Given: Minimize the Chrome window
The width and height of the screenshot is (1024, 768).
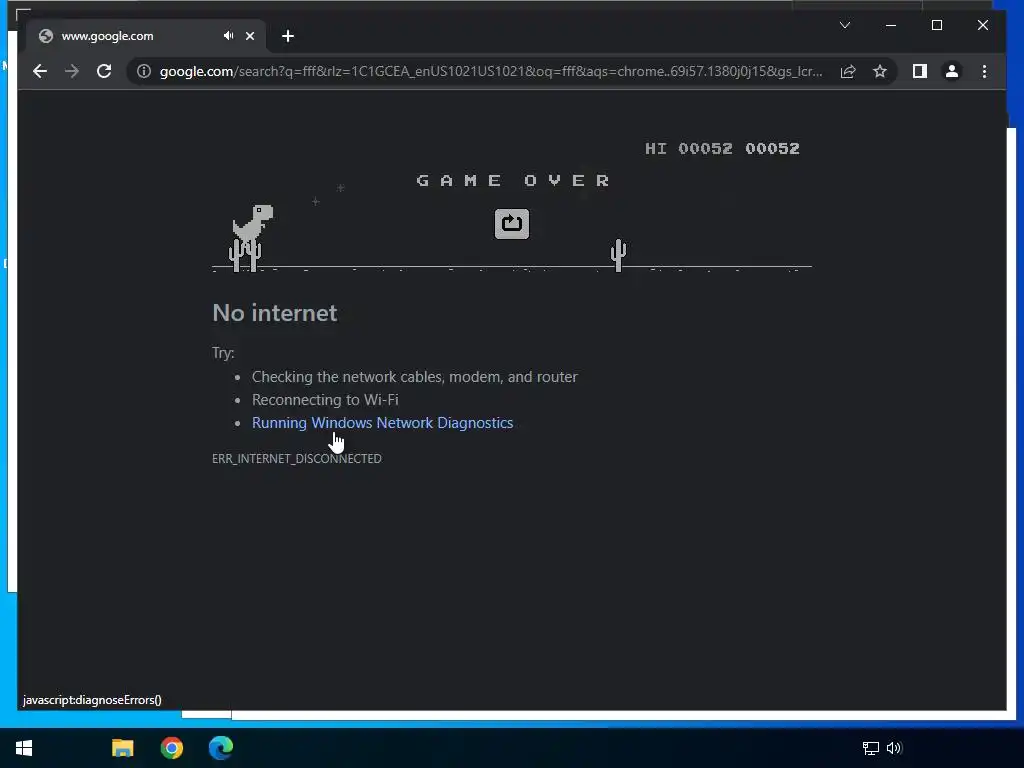Looking at the screenshot, I should [891, 25].
